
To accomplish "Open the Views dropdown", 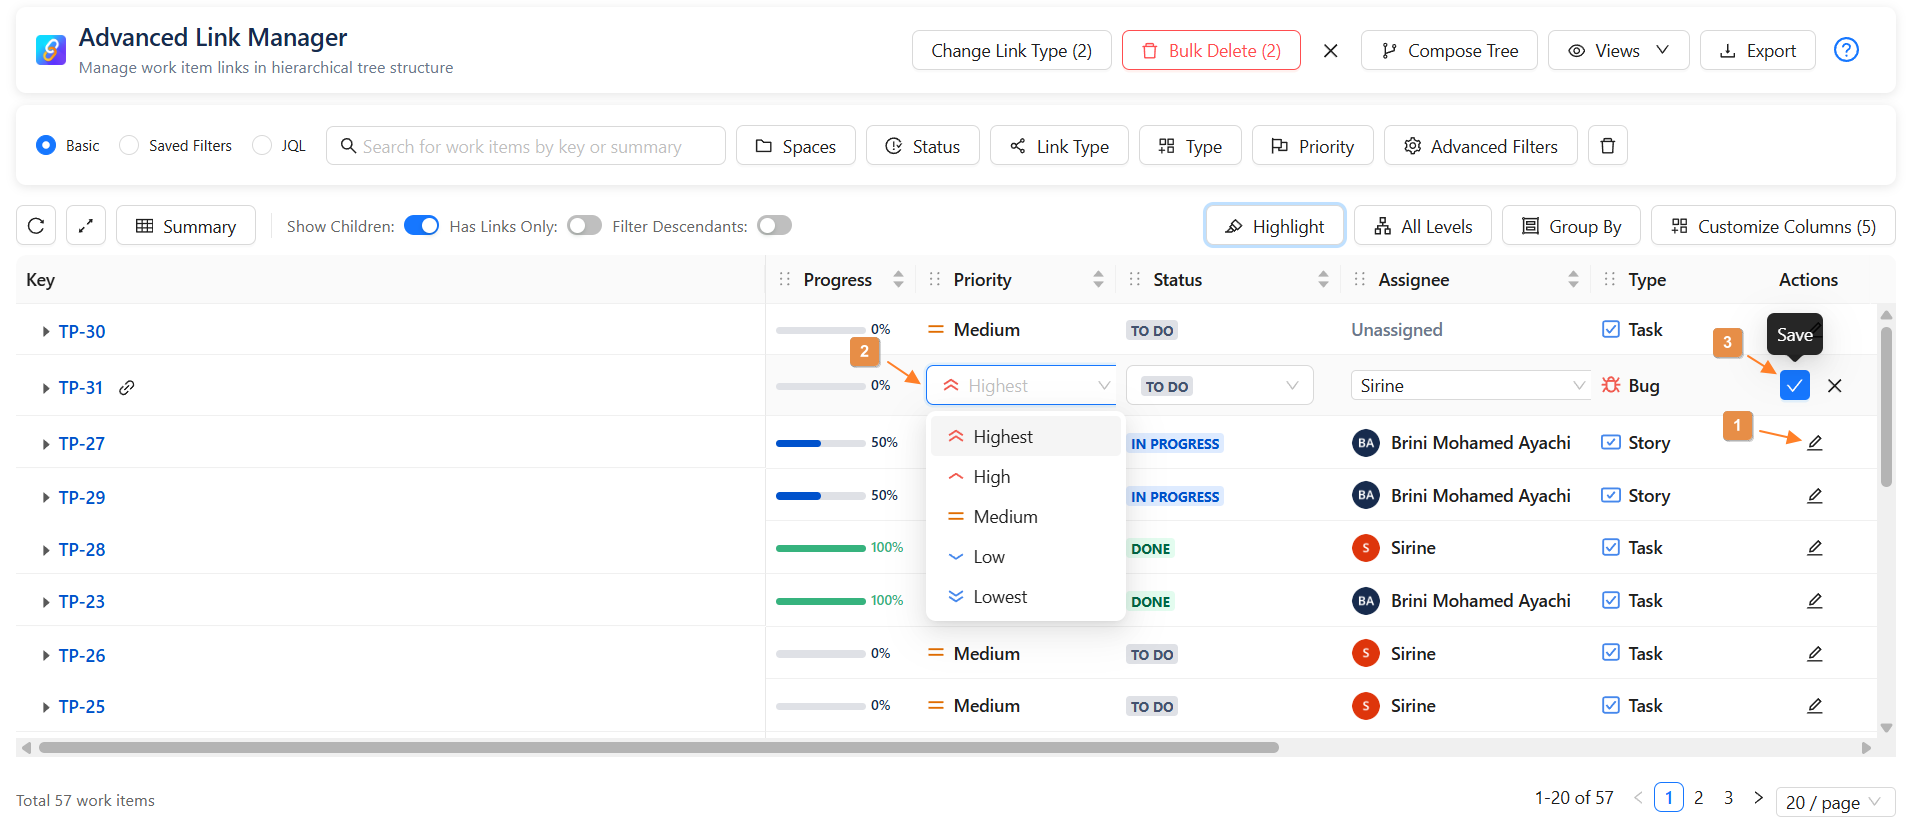I will [x=1617, y=51].
